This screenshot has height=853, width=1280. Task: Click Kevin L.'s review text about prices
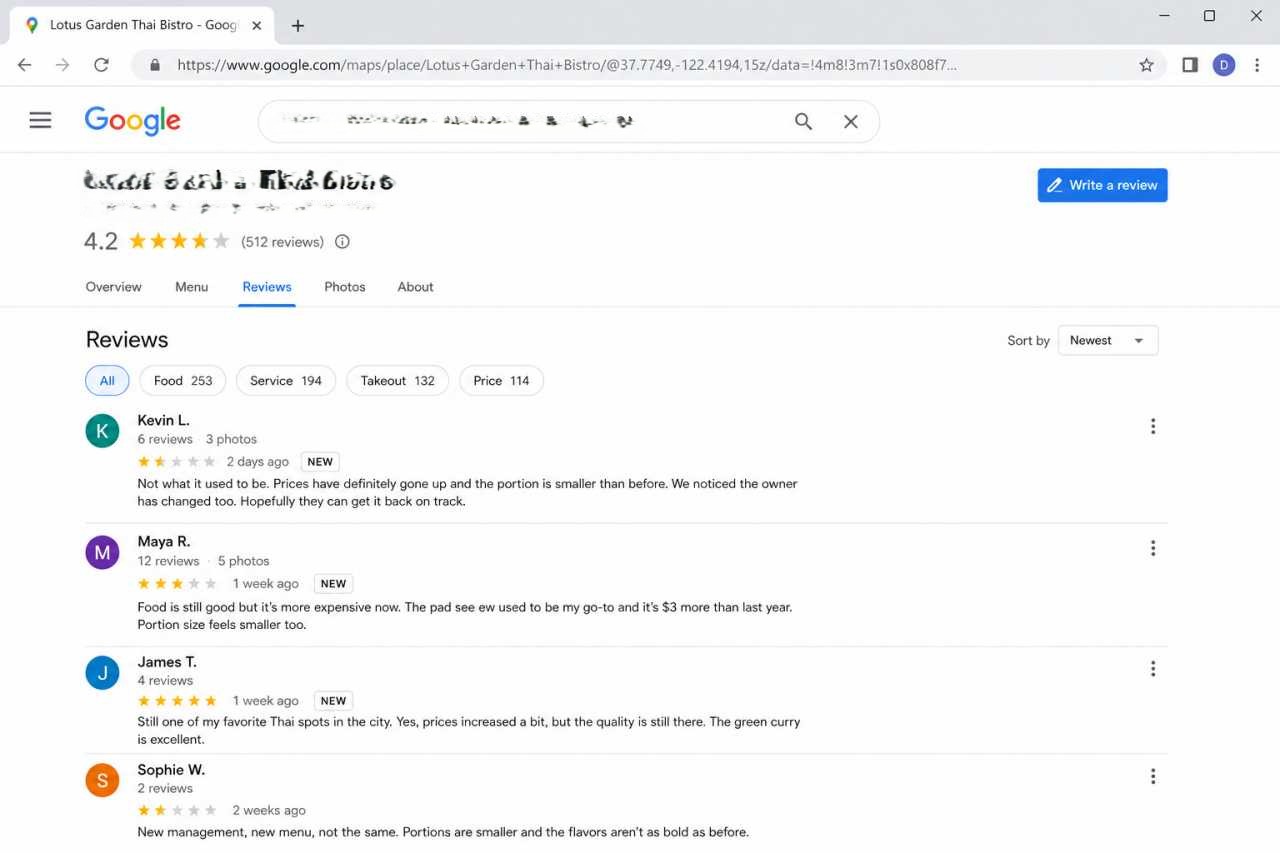pos(467,493)
